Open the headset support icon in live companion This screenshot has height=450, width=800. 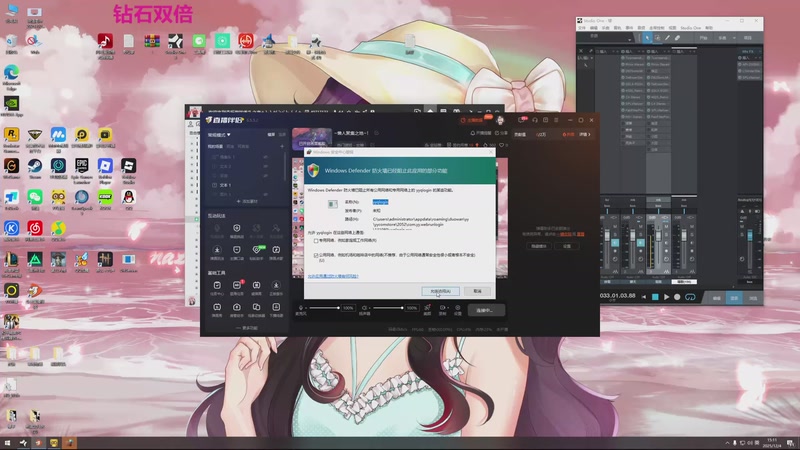[x=535, y=120]
